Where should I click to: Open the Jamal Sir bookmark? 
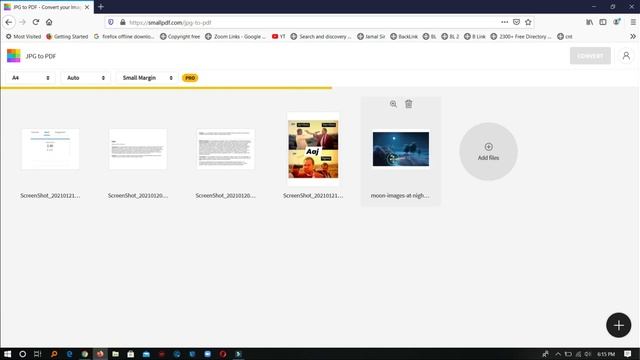click(x=371, y=36)
